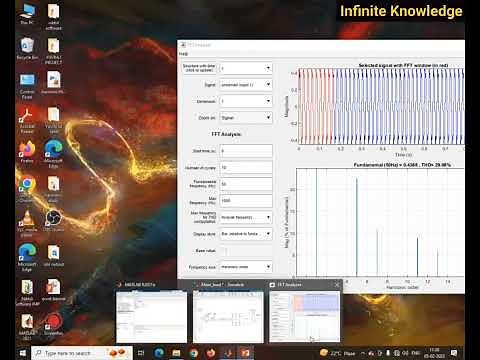Viewport: 480px width, 360px height.
Task: Open Microsoft Edge from the taskbar
Action: pyautogui.click(x=159, y=353)
